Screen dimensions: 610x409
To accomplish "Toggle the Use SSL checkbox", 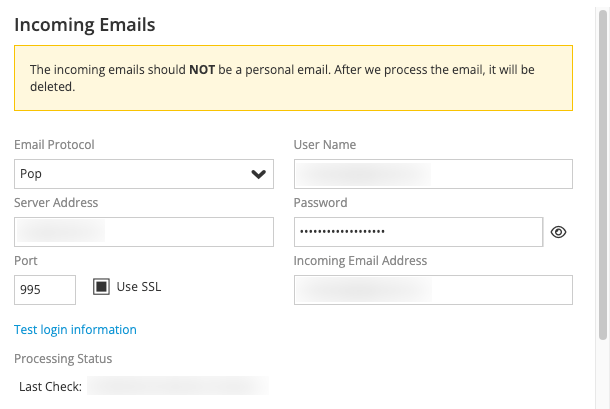I will 101,287.
